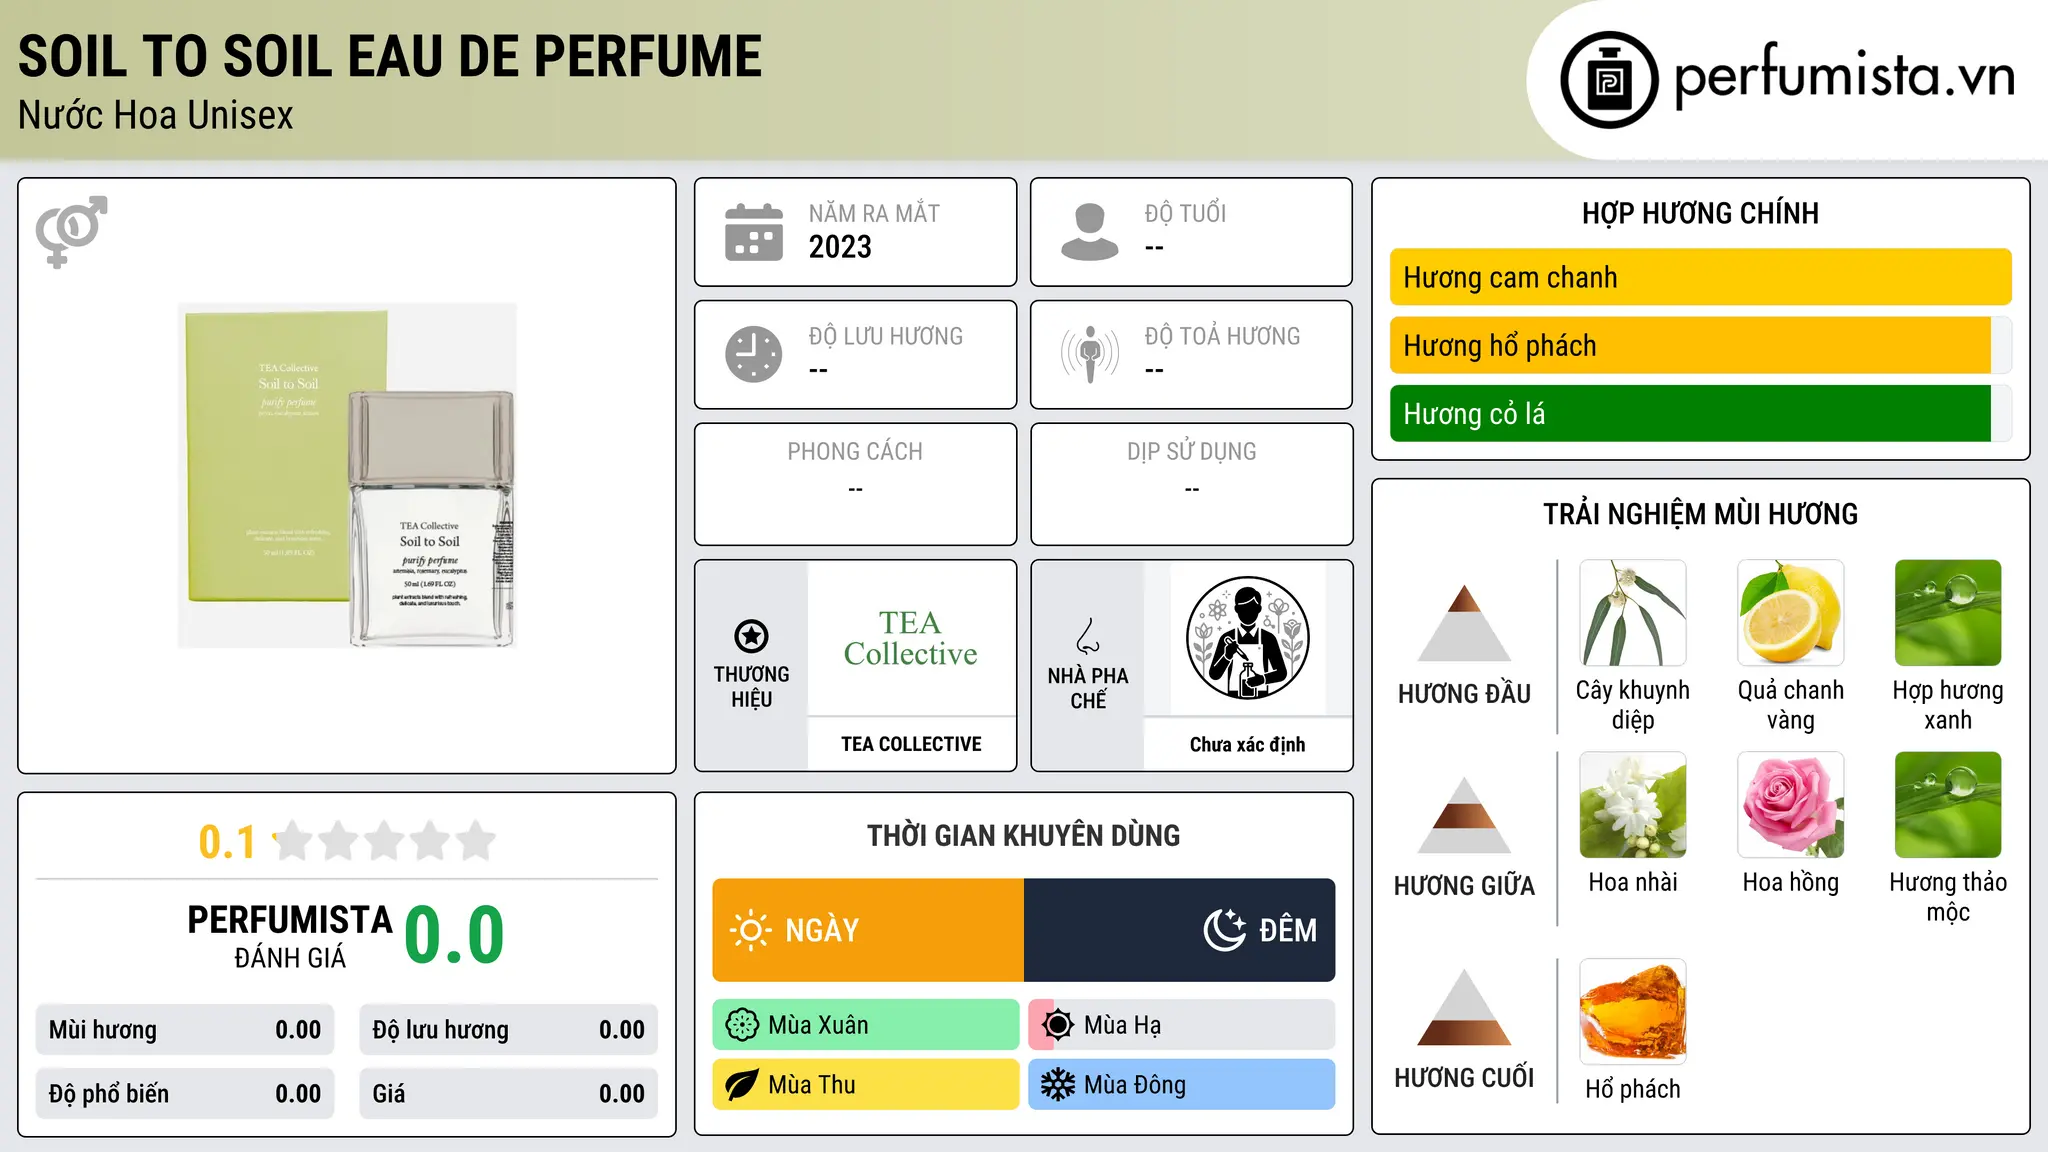Click the clock icon beside ĐỘ LƯU HƯƠNG
The width and height of the screenshot is (2048, 1152).
coord(754,354)
